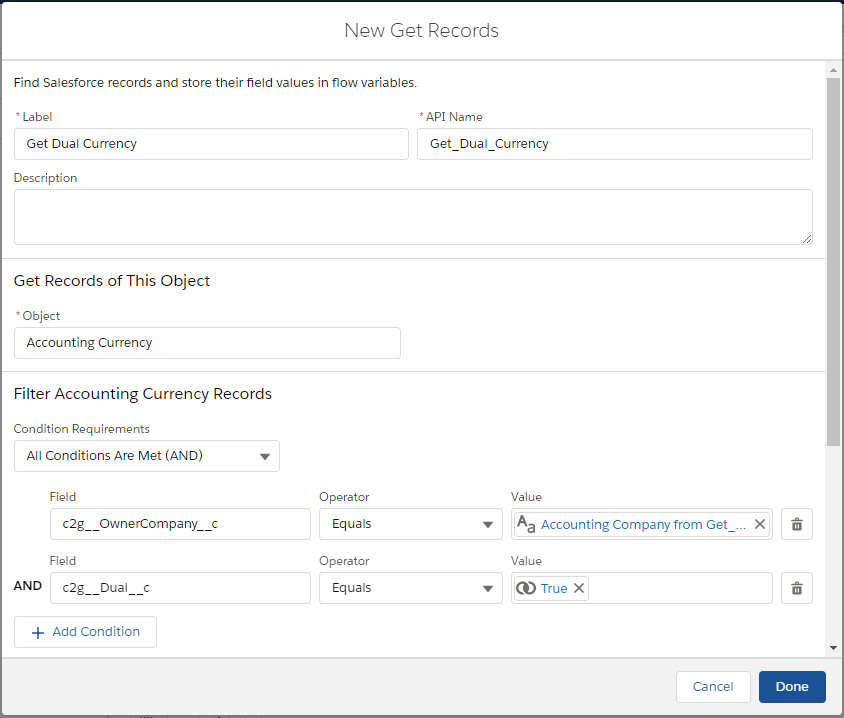Click the dialog's vertical scrollbar
844x718 pixels.
[833, 260]
